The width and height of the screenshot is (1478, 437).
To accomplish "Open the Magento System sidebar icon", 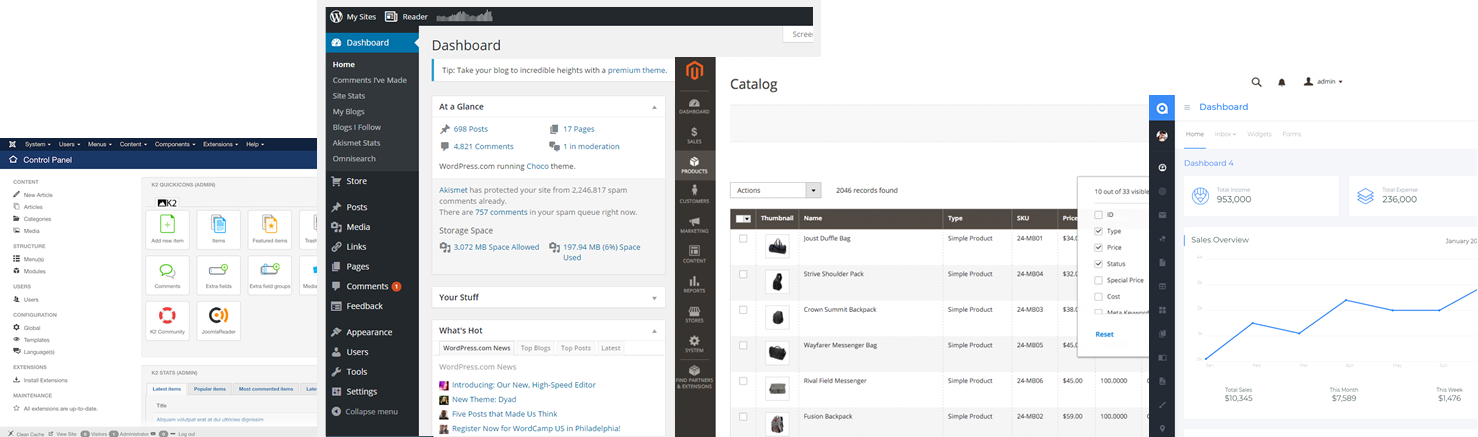I will tap(694, 344).
